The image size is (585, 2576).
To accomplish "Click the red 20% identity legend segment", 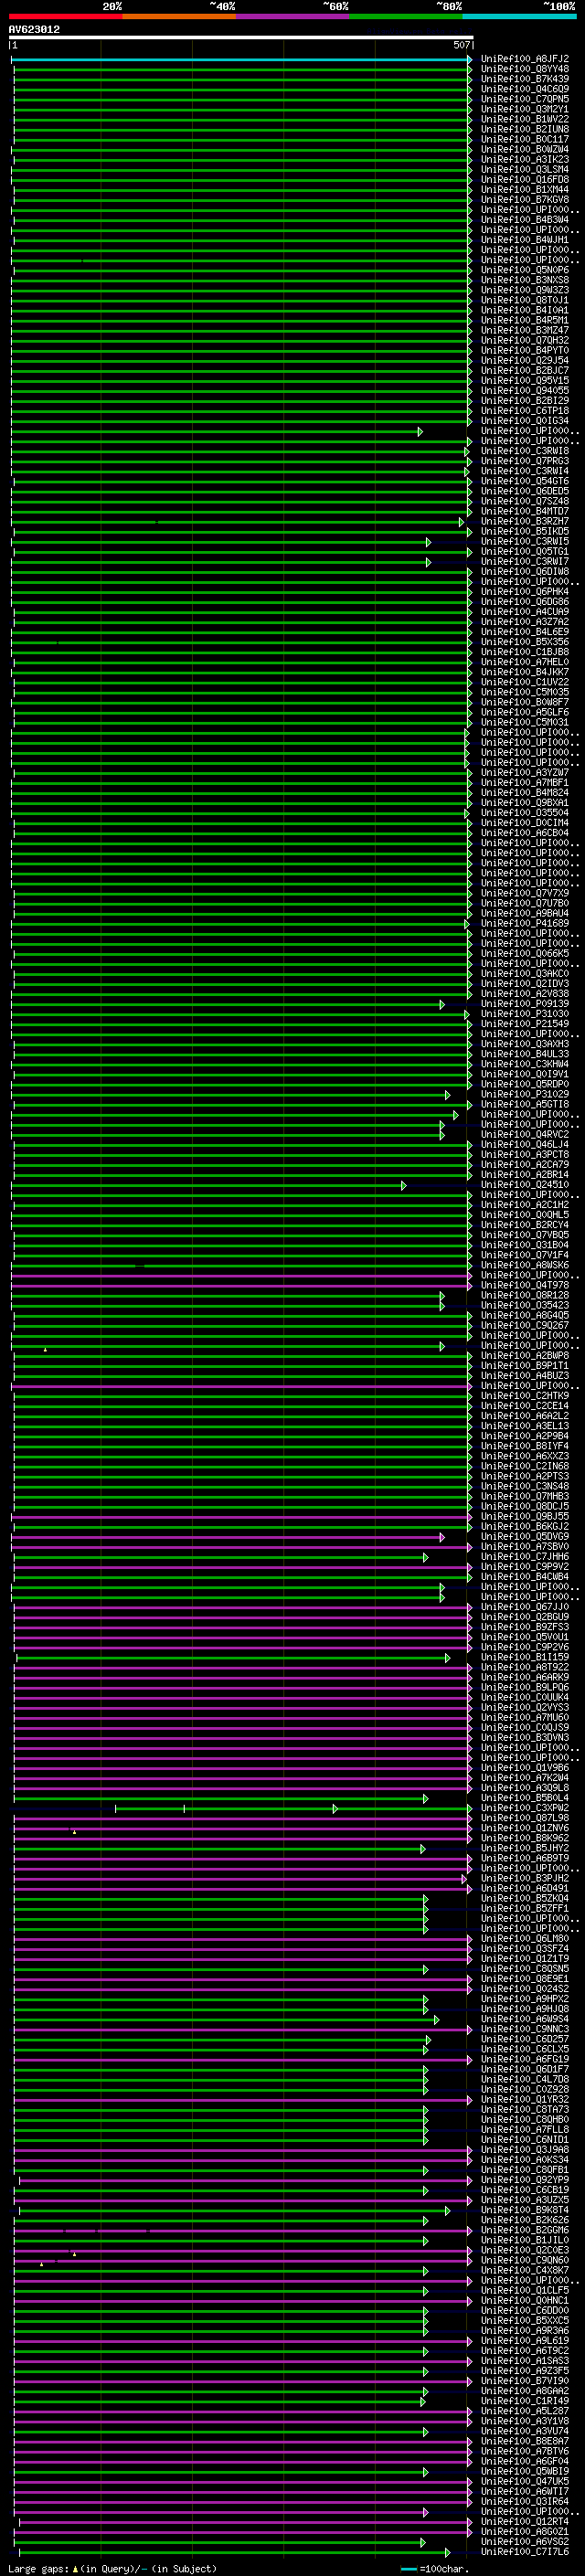I will pos(65,16).
